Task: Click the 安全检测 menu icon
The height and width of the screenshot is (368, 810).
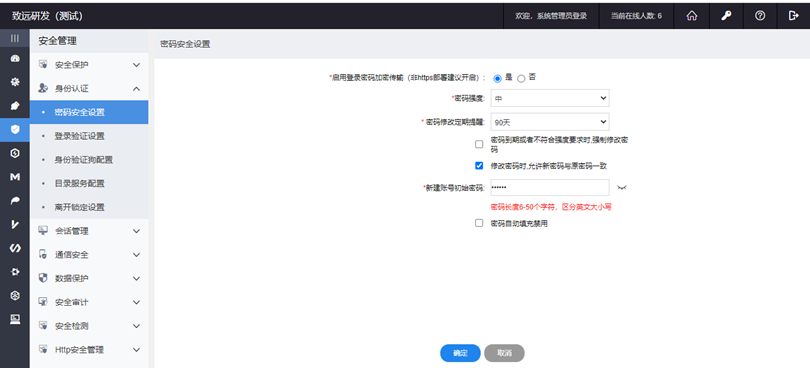Action: click(x=43, y=326)
